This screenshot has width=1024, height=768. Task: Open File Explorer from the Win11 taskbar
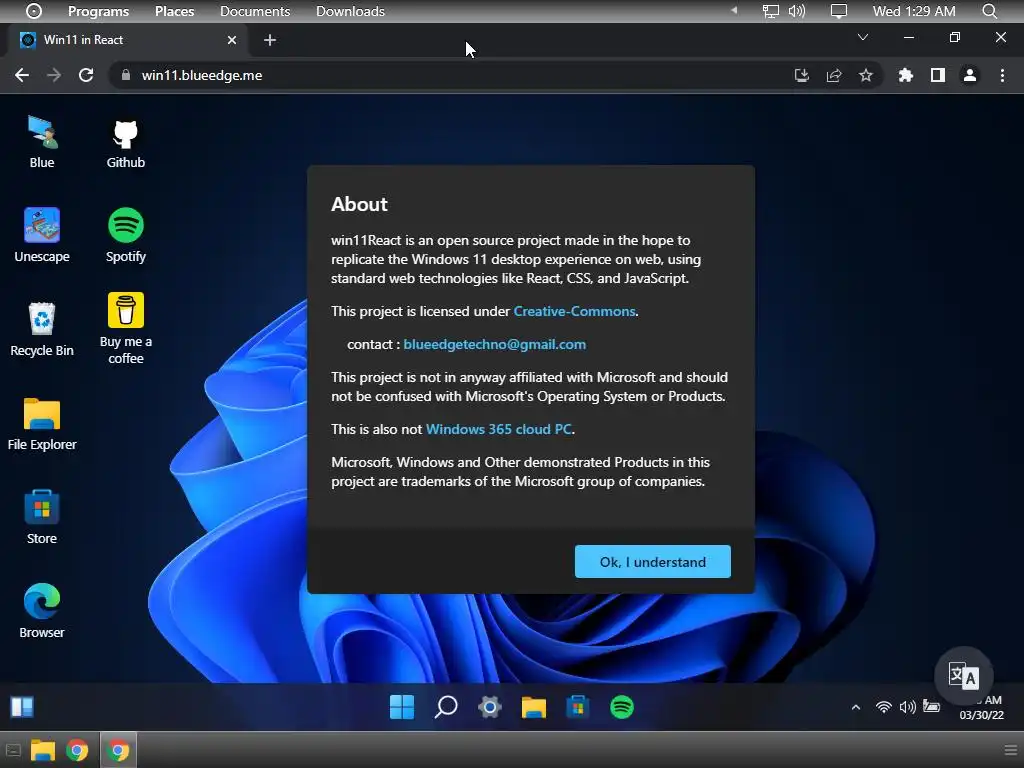point(534,707)
